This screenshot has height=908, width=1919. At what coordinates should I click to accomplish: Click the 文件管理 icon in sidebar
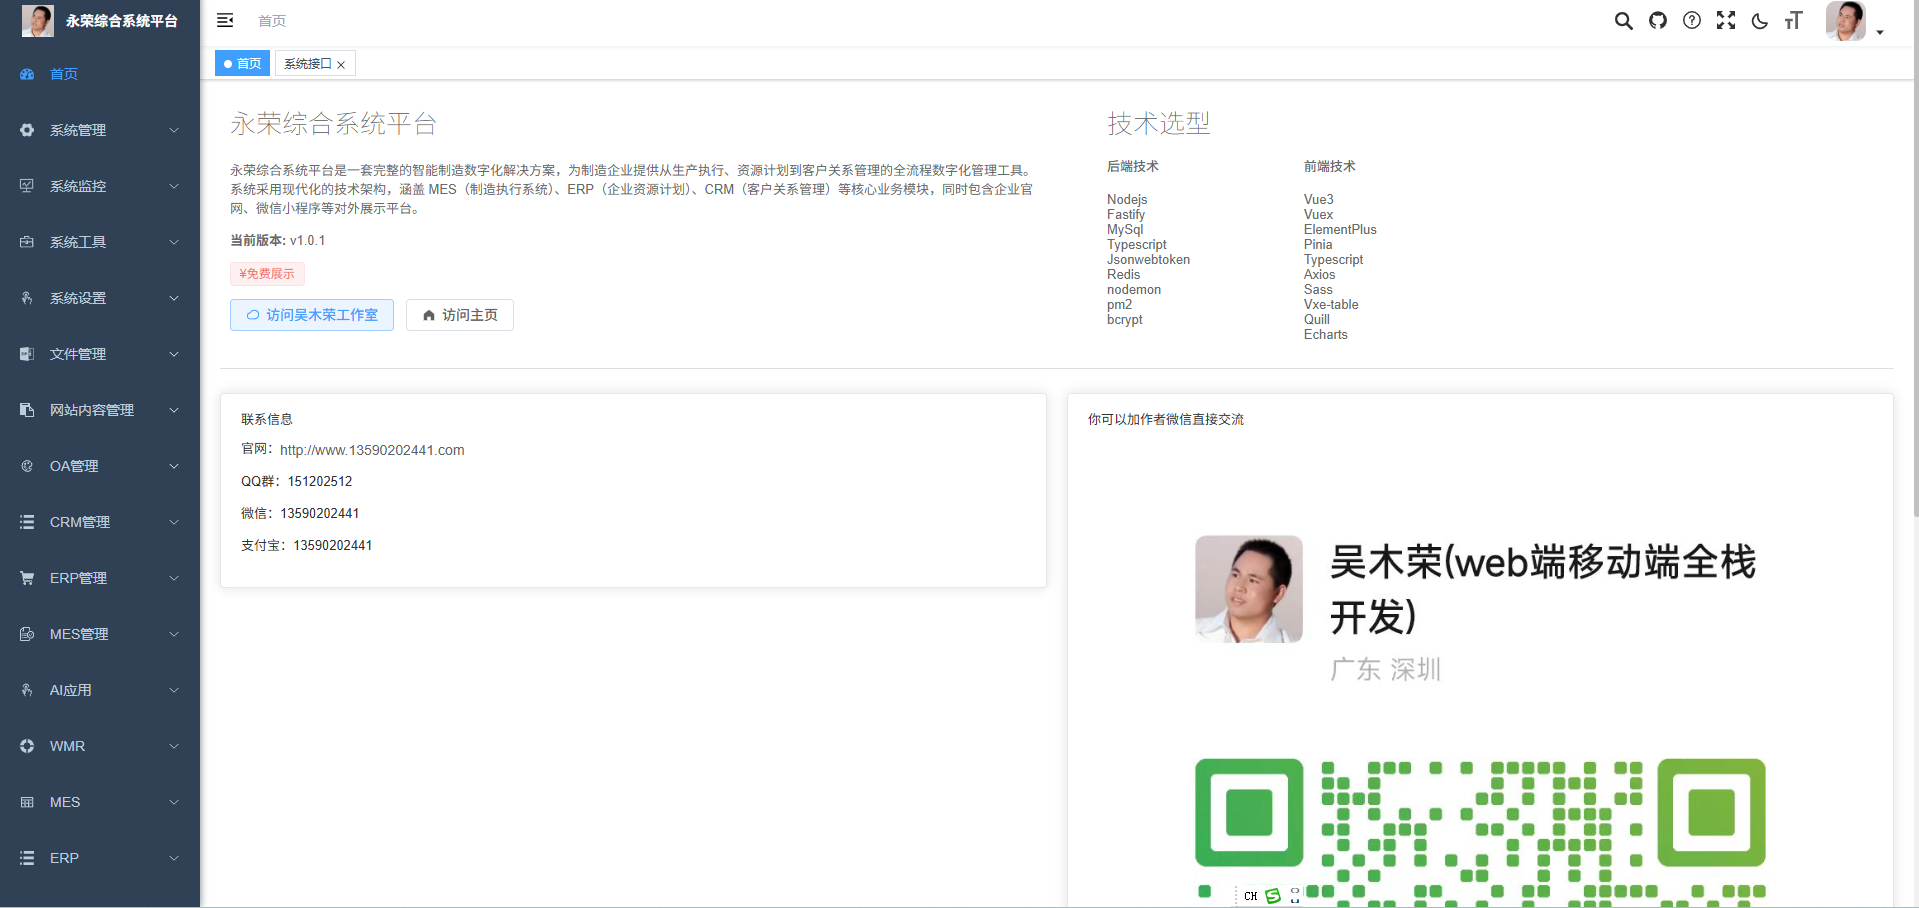[x=27, y=354]
